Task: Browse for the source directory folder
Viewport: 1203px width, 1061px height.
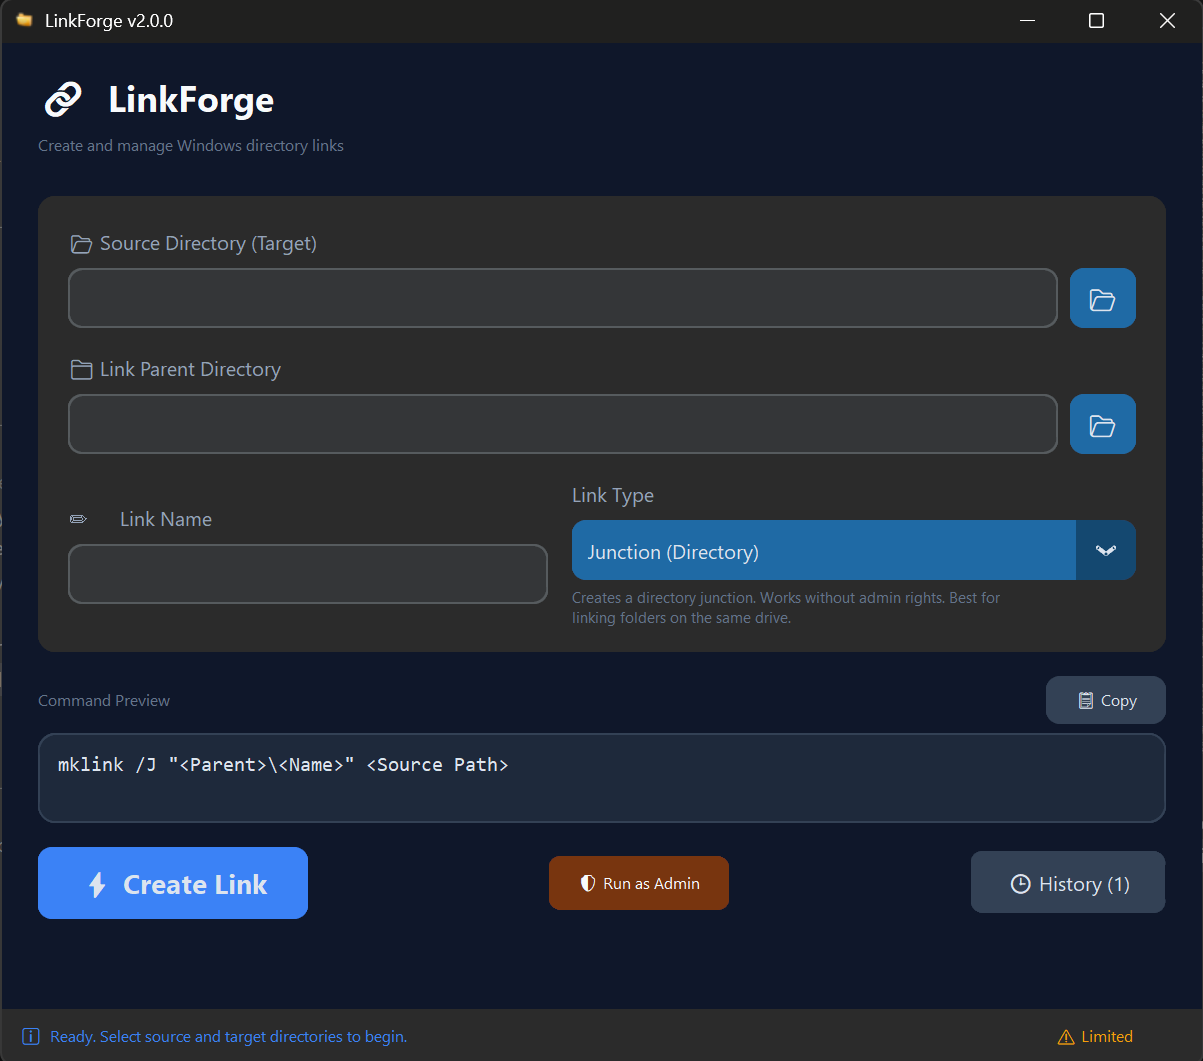Action: pyautogui.click(x=1102, y=298)
